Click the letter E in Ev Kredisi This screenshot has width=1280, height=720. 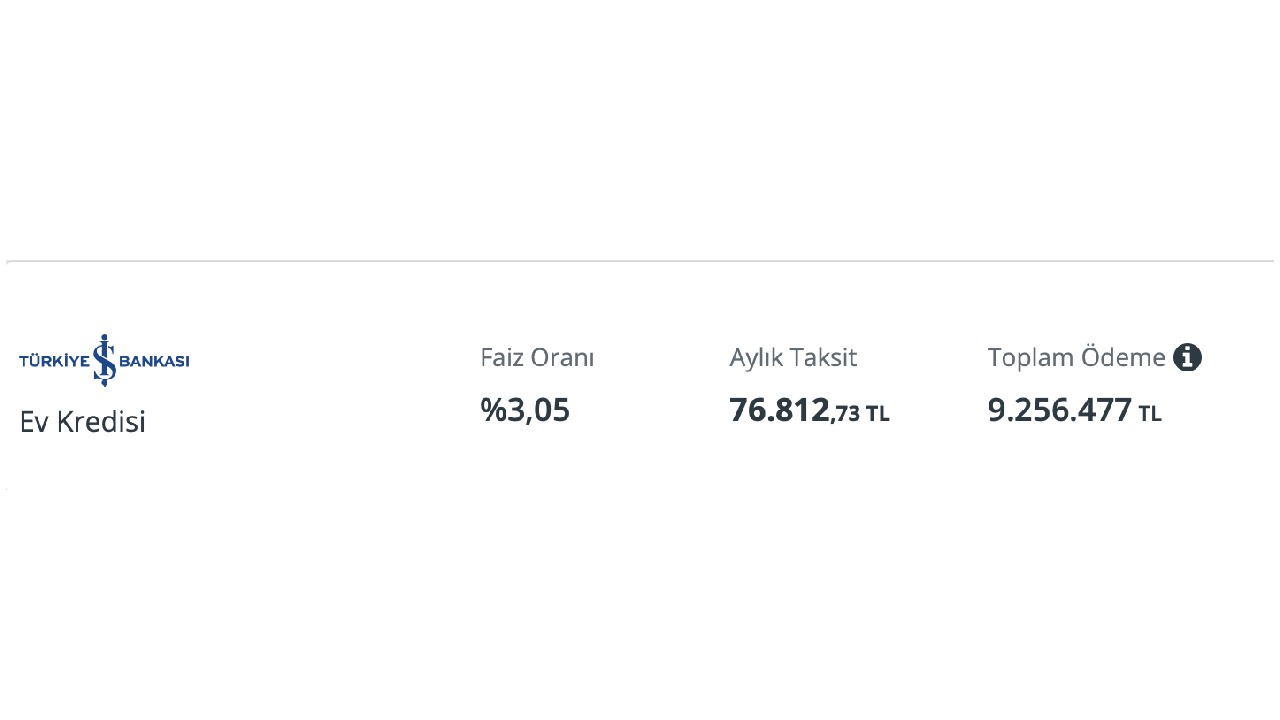tap(27, 422)
